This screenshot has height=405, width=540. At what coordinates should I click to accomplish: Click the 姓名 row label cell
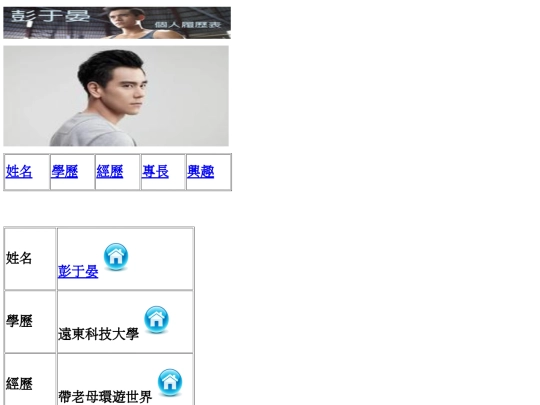click(30, 259)
